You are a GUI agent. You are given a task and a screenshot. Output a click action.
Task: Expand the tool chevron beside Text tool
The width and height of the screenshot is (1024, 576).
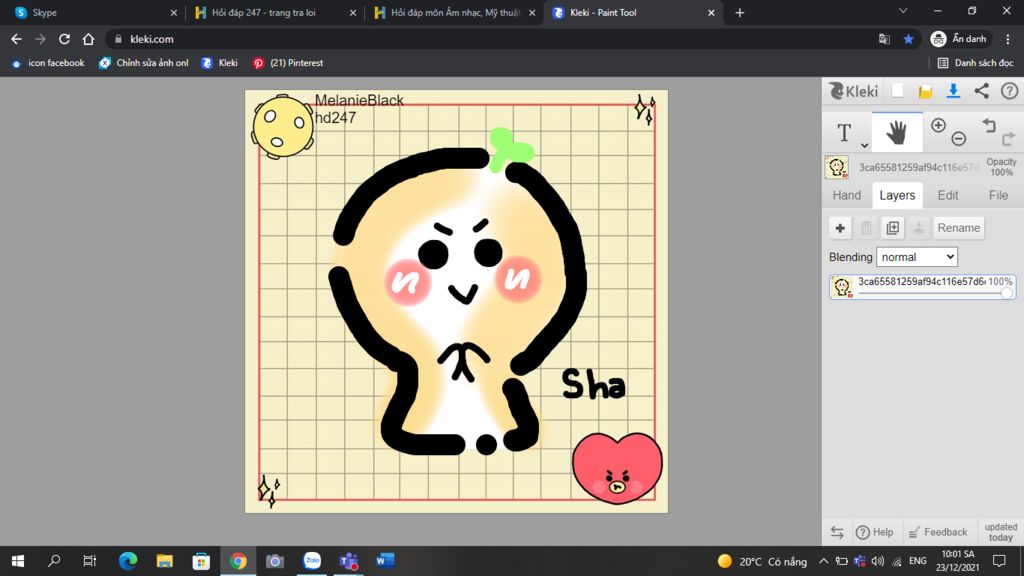pyautogui.click(x=864, y=145)
